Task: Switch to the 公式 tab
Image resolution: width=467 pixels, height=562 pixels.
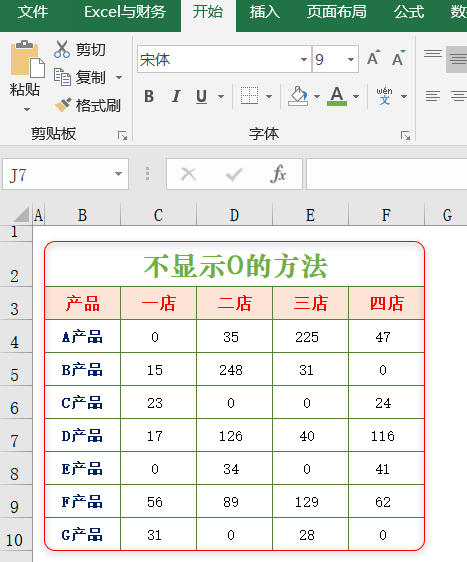Action: click(x=409, y=12)
